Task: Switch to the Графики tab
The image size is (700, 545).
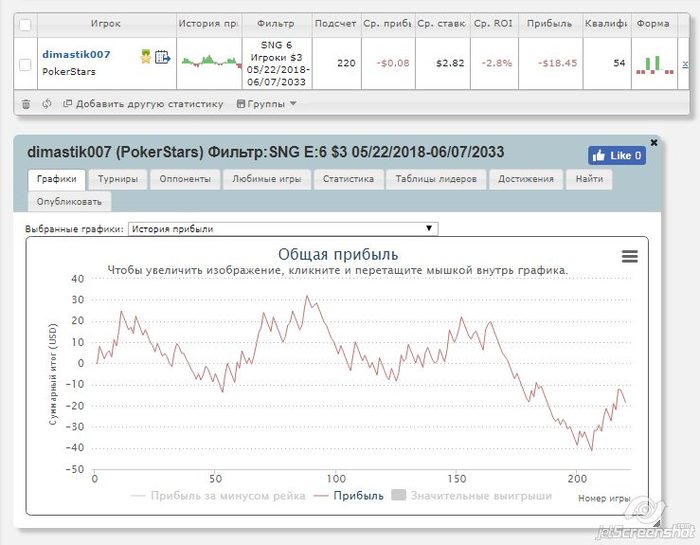Action: [x=56, y=179]
